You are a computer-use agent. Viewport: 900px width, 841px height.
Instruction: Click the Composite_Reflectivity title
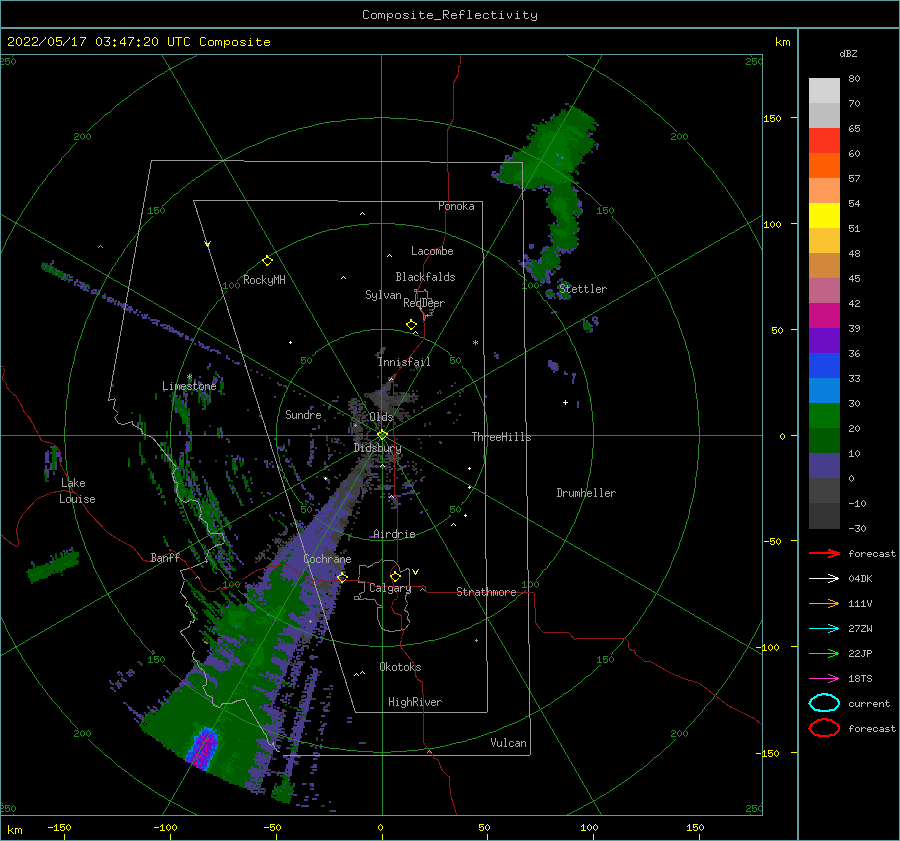coord(450,15)
